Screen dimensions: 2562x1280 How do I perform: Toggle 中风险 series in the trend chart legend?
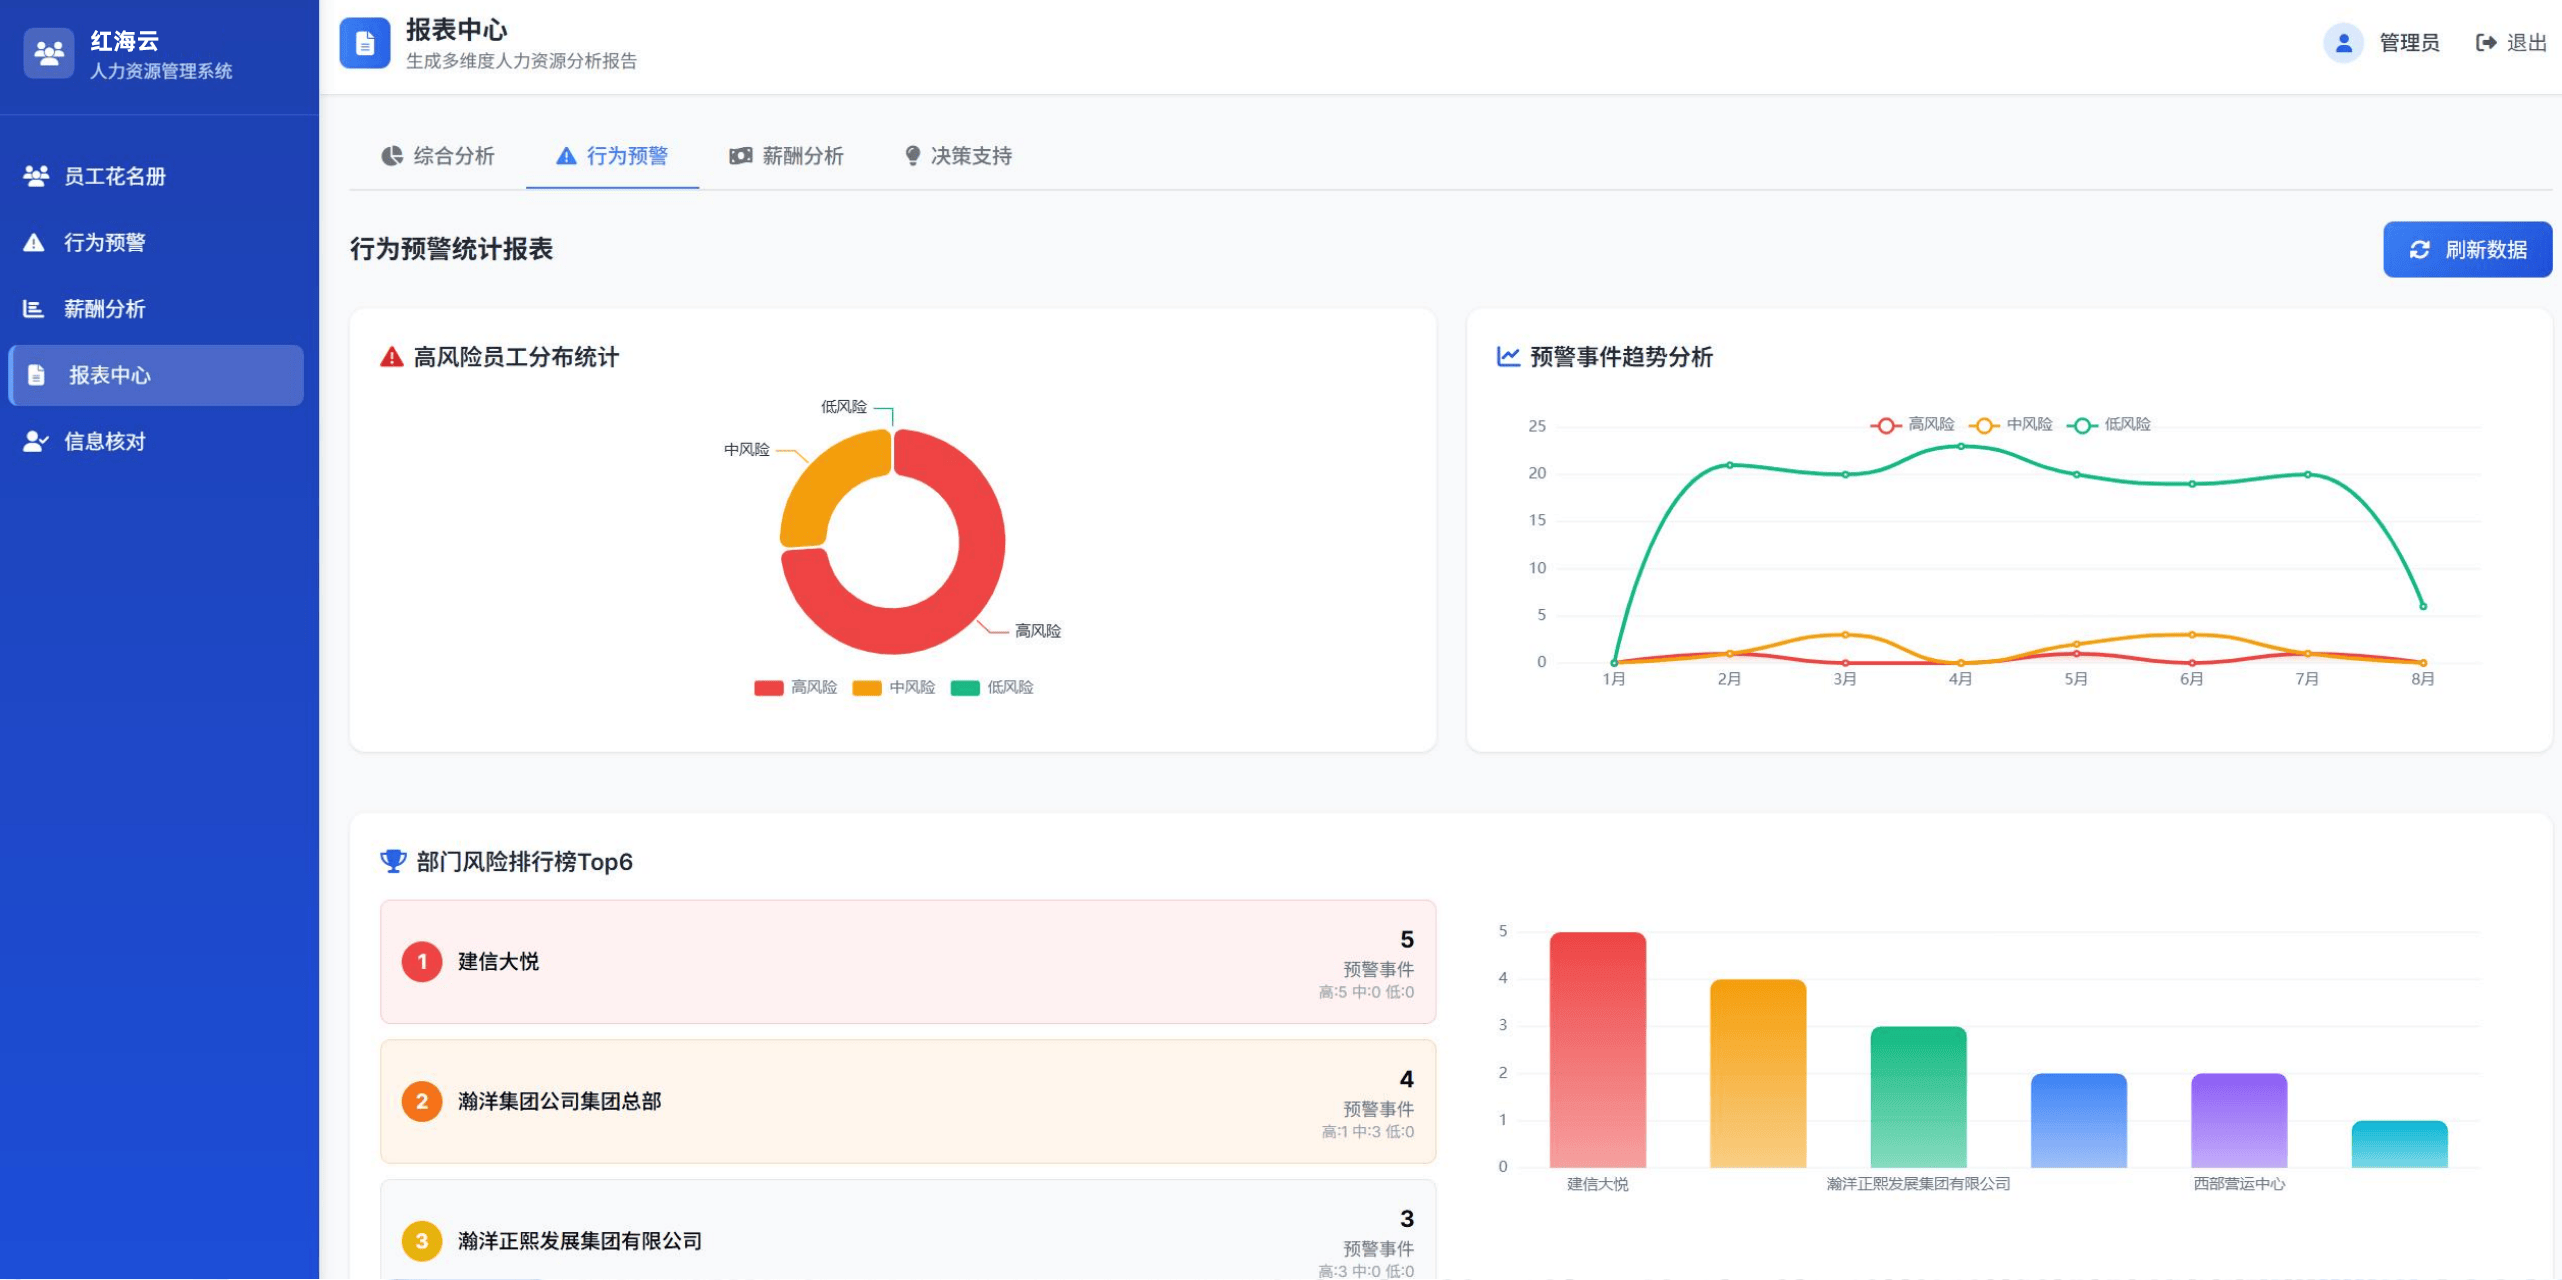[2010, 425]
